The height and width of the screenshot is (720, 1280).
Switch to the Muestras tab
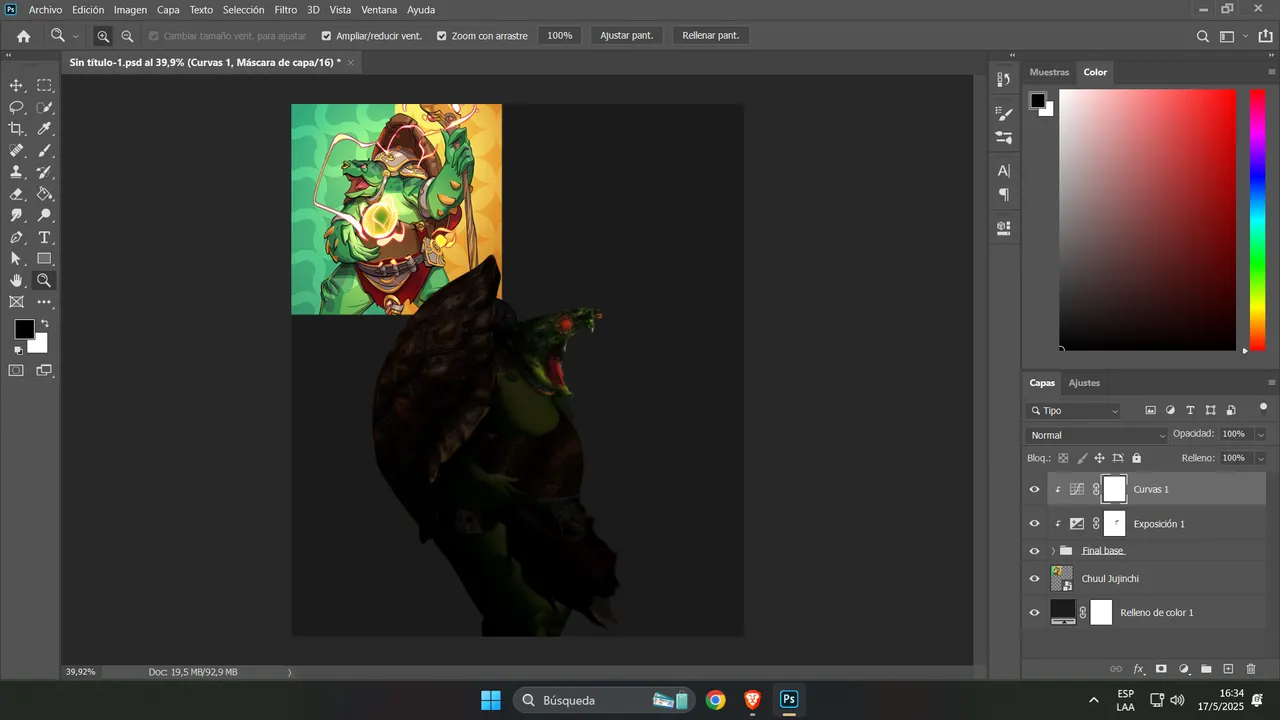click(x=1049, y=72)
